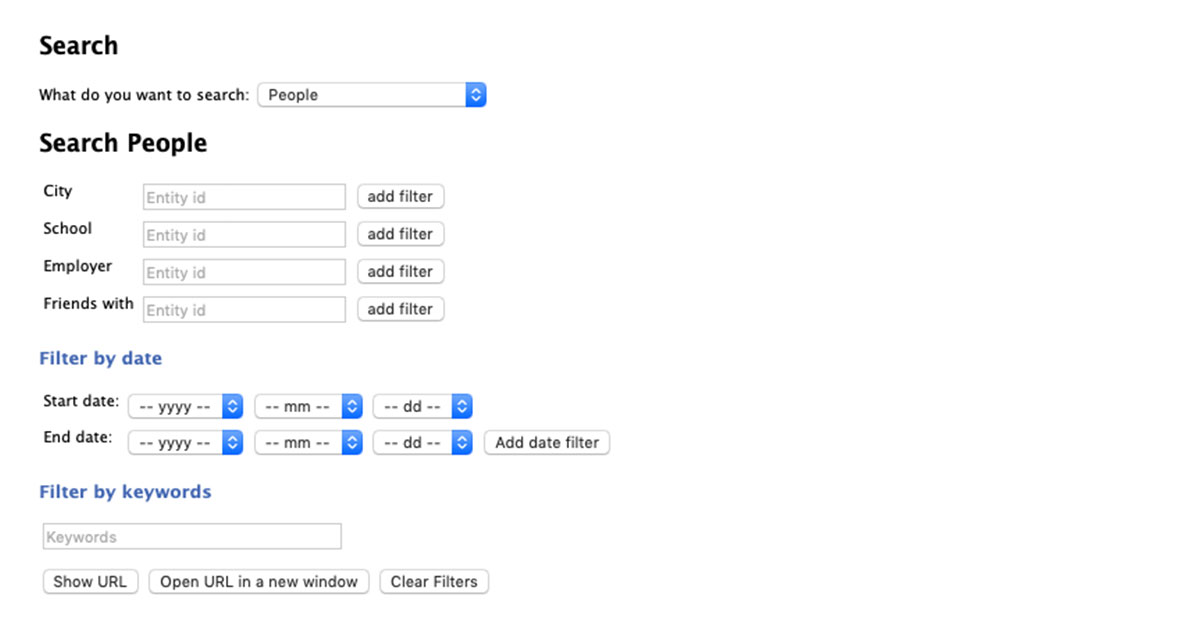Add the School filter

tap(400, 234)
